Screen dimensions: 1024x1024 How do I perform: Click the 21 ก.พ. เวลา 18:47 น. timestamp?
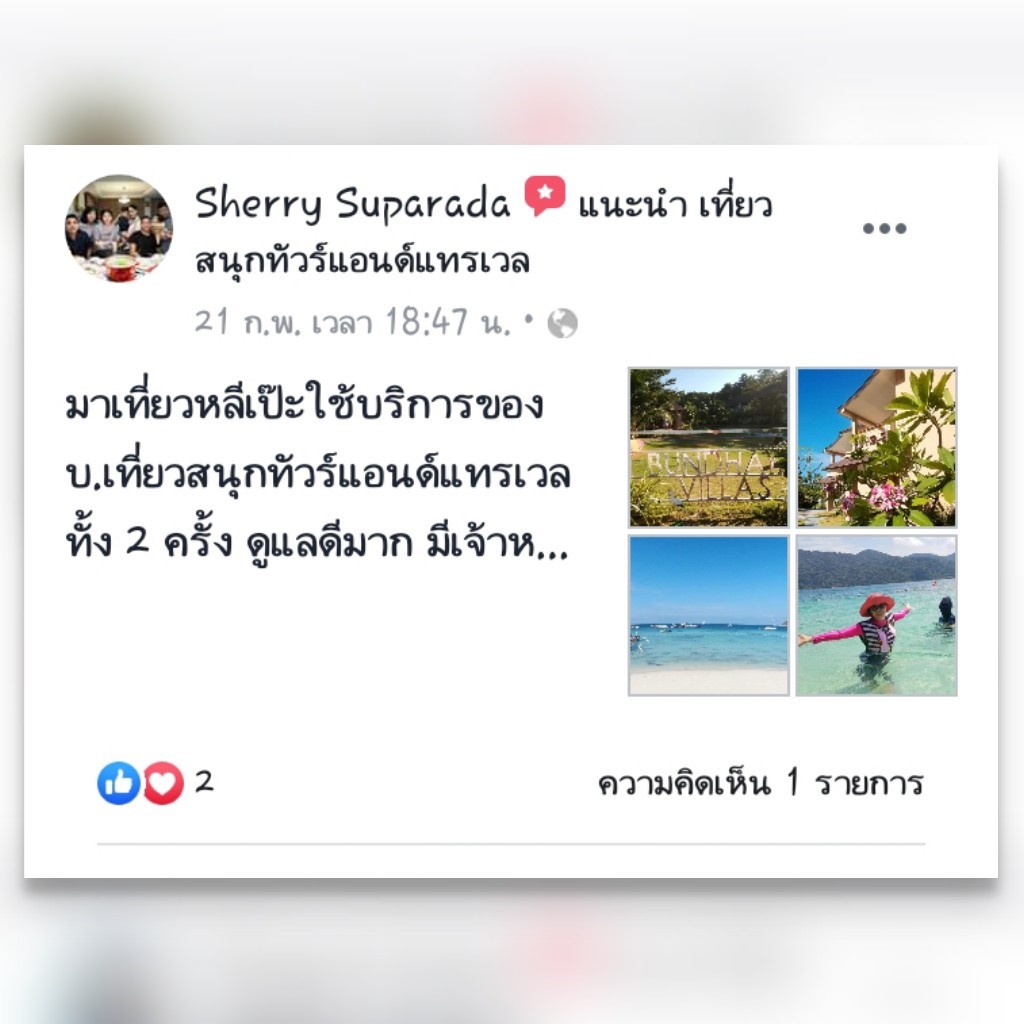(353, 322)
